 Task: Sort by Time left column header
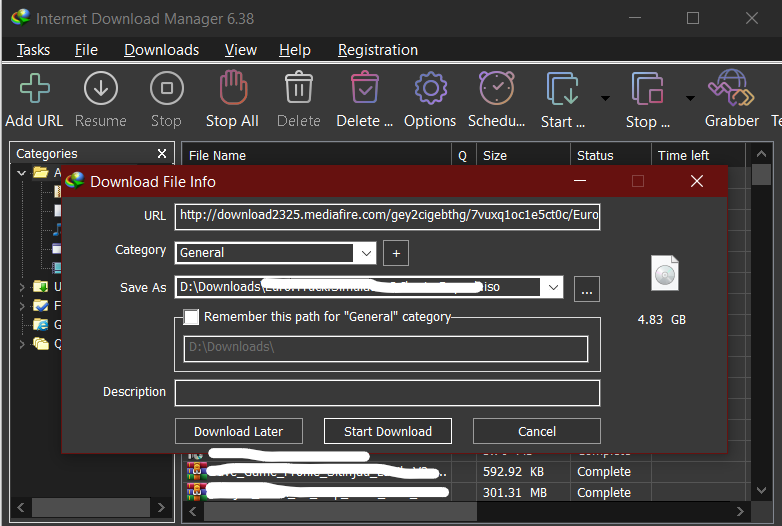coord(698,156)
